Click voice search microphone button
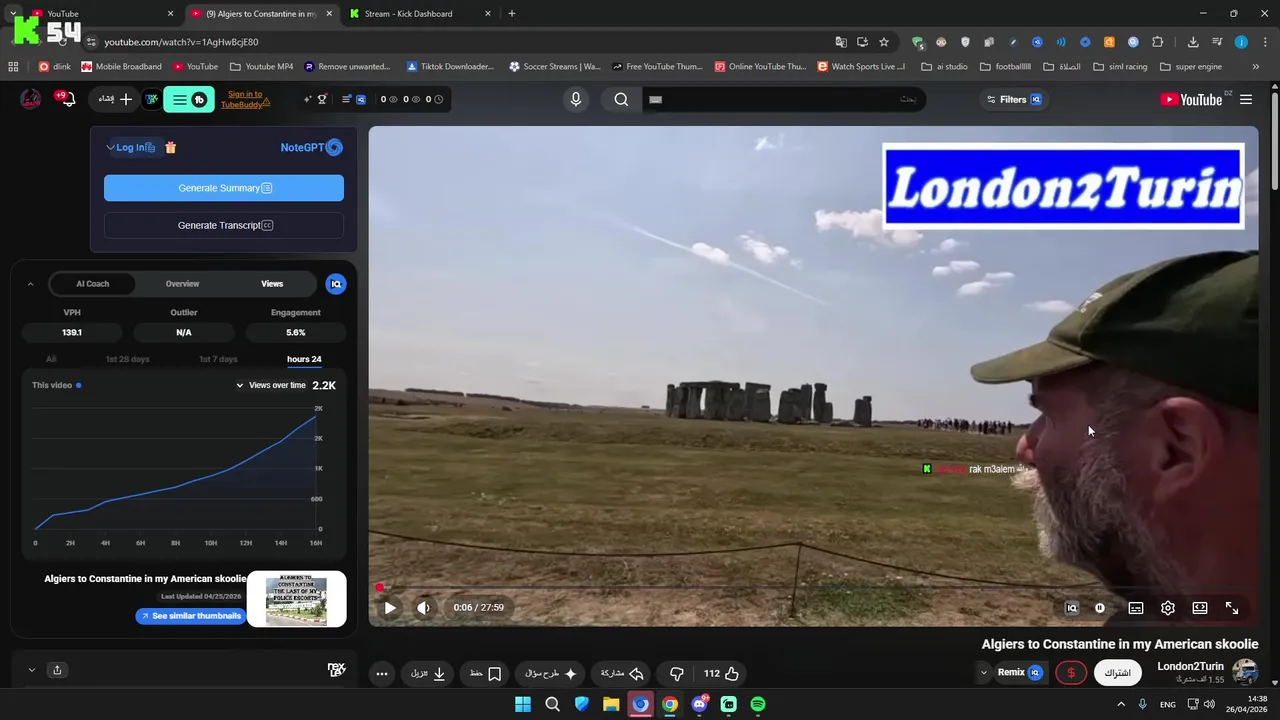 576,99
